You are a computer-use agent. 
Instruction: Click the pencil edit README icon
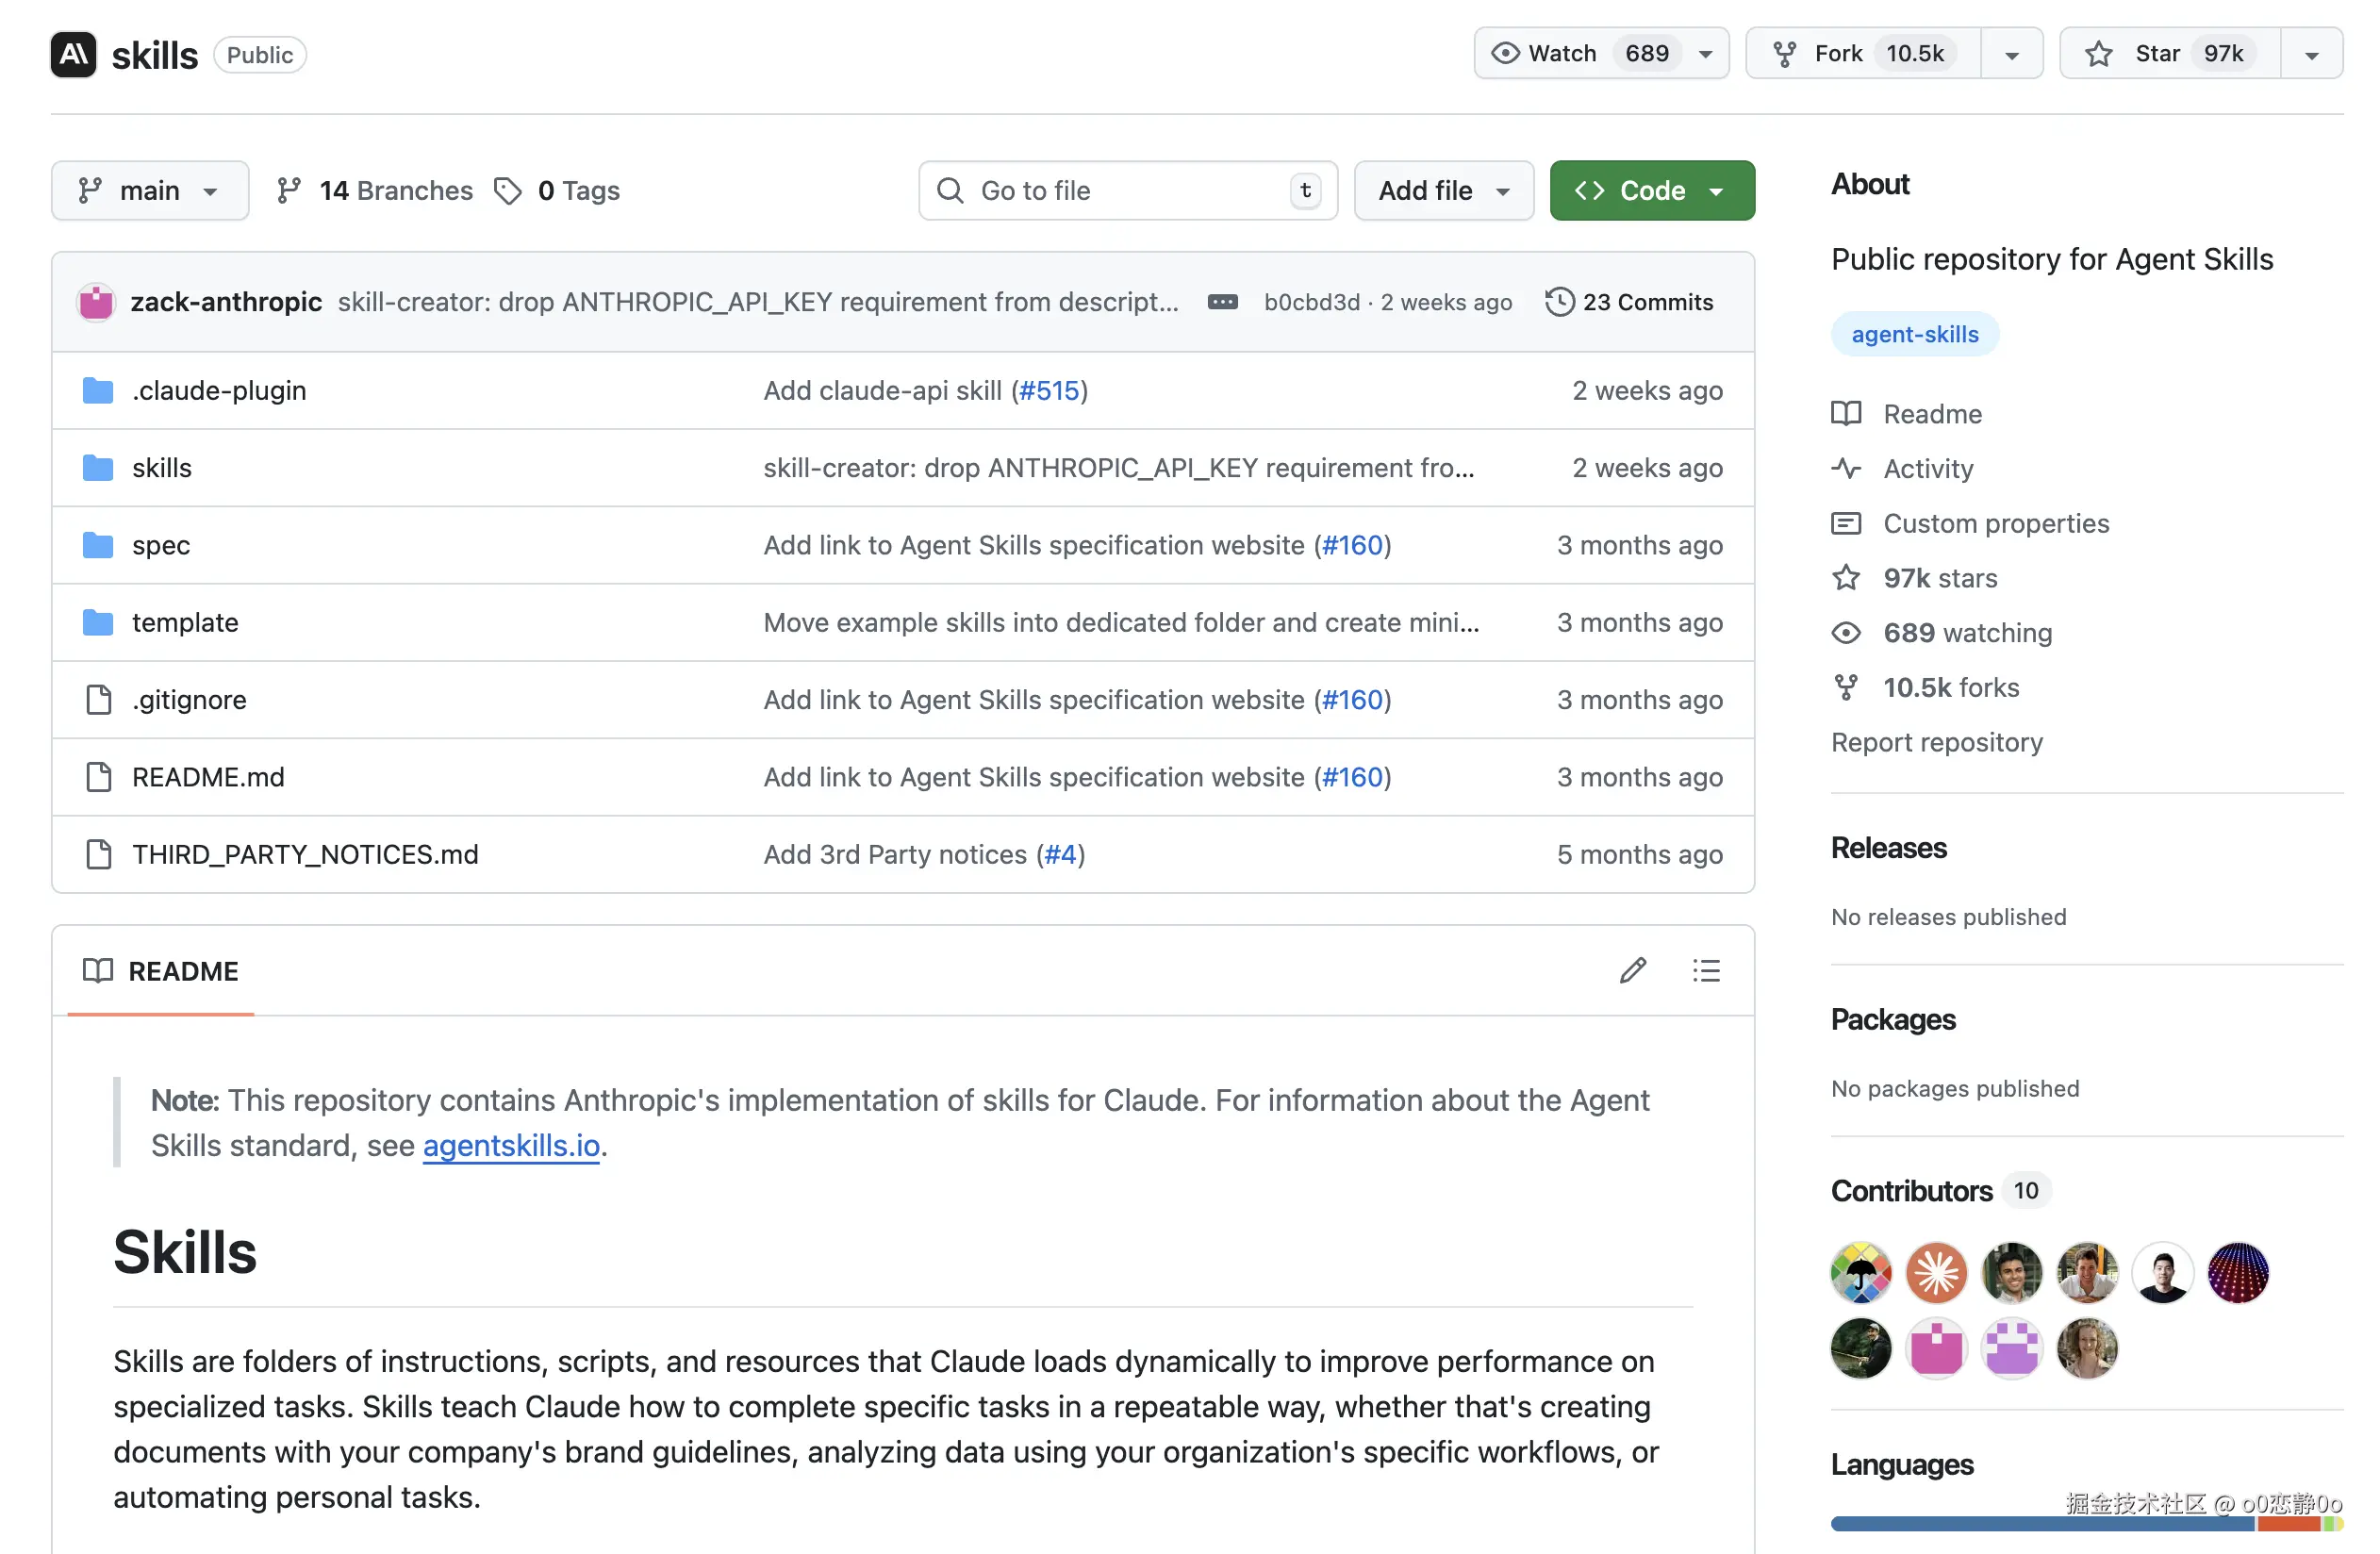(x=1632, y=970)
